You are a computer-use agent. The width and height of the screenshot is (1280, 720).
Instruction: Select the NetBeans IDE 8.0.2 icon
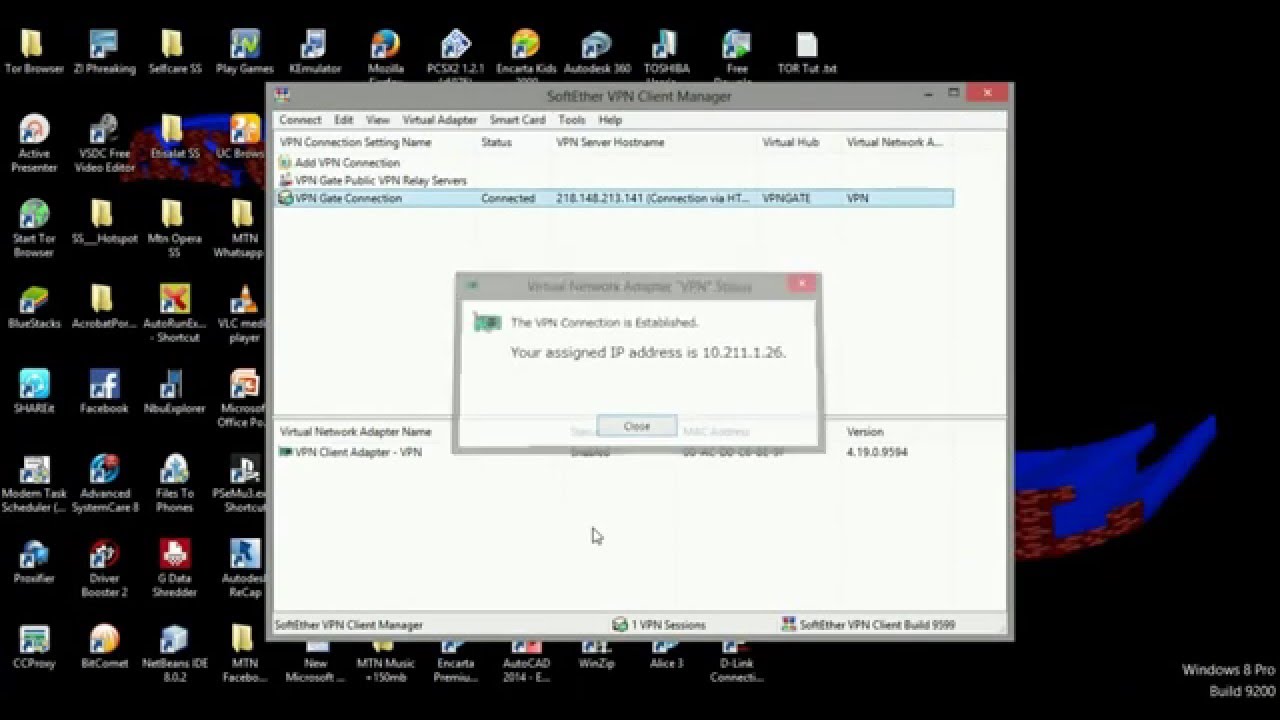point(174,653)
